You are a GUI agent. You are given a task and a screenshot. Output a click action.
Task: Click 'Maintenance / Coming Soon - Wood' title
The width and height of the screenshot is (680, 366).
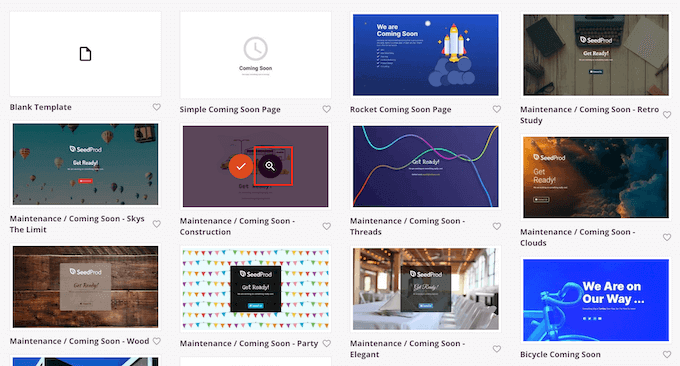pyautogui.click(x=79, y=341)
